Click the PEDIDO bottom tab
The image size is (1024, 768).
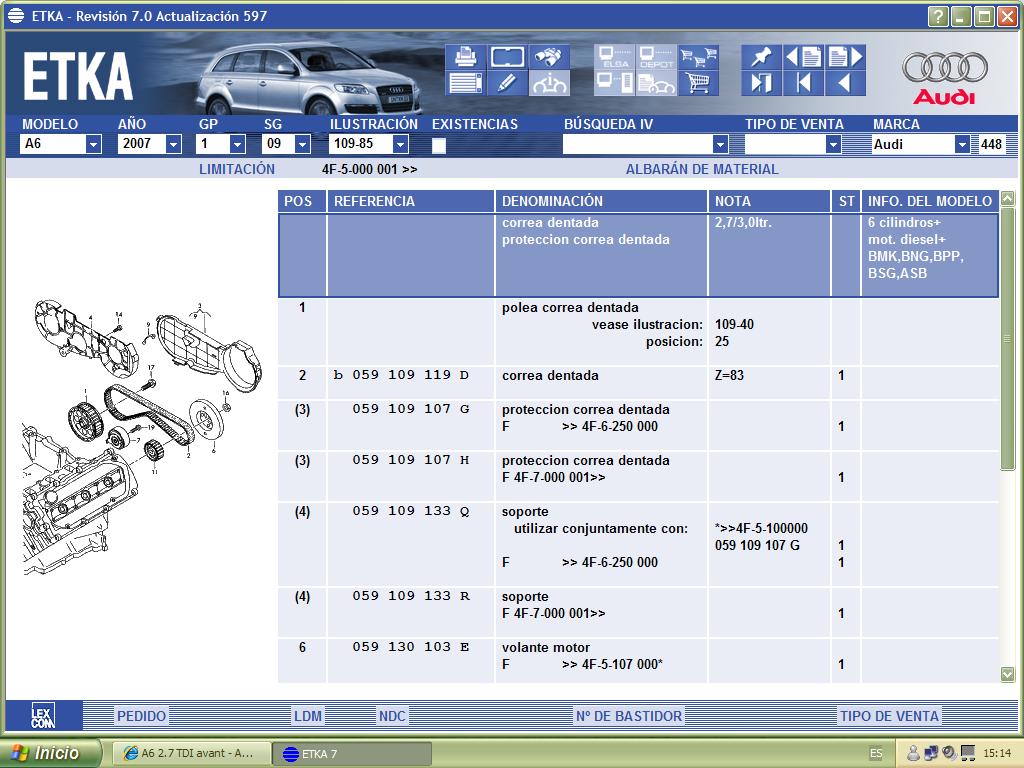(x=142, y=716)
